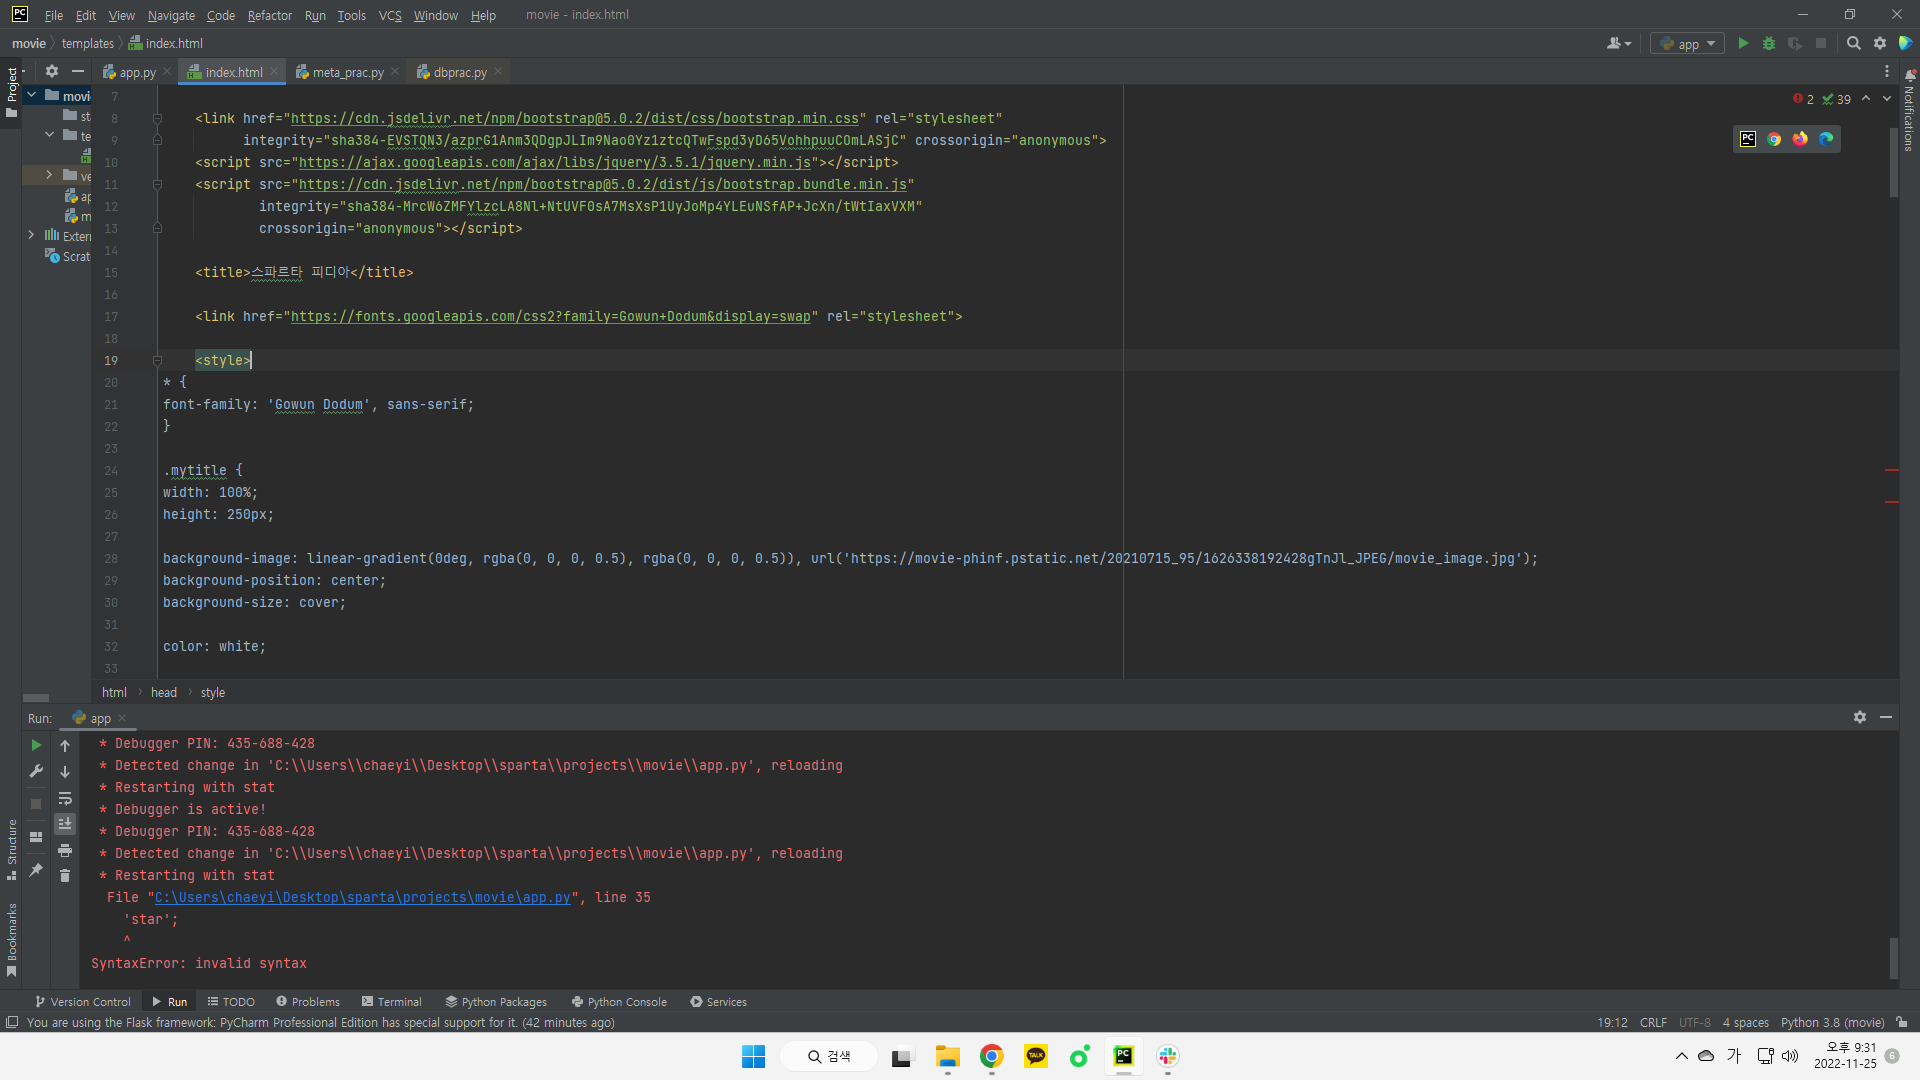Change file encoding UTF-8 in status bar
1920x1080 pixels.
click(1695, 1022)
